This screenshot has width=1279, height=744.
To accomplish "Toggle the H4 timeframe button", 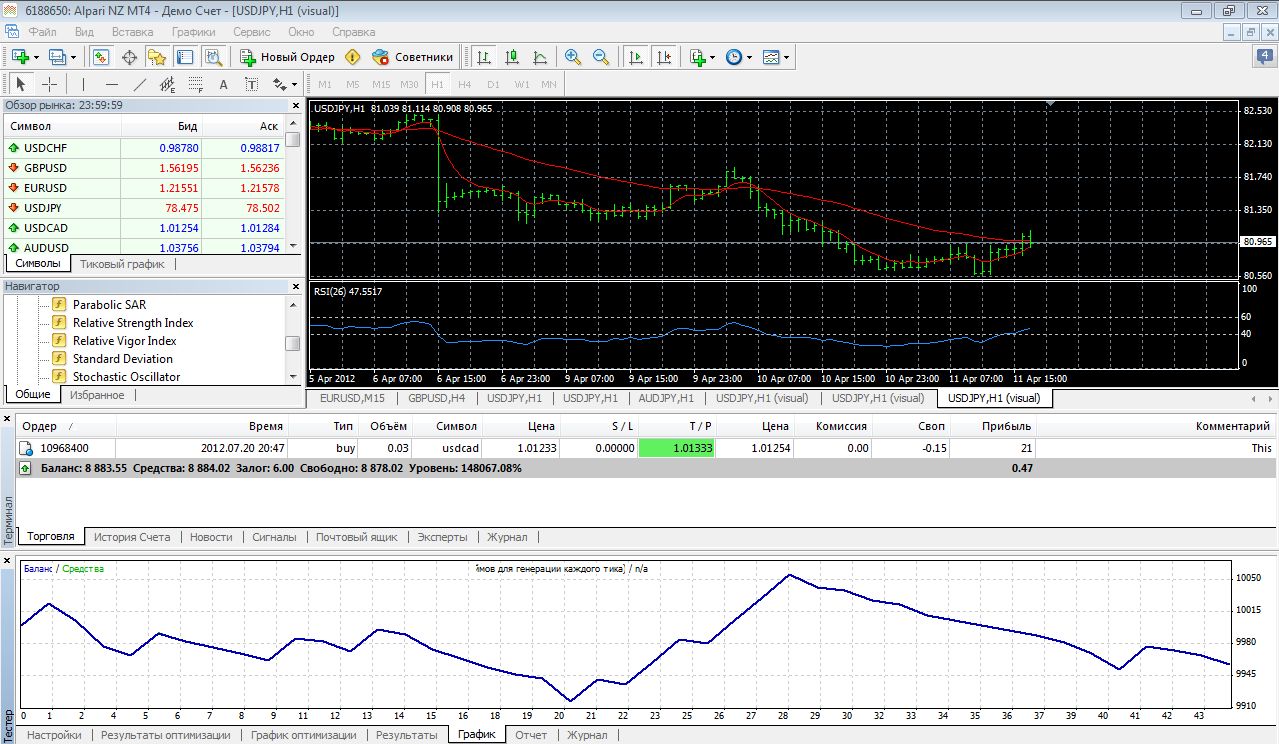I will click(465, 84).
